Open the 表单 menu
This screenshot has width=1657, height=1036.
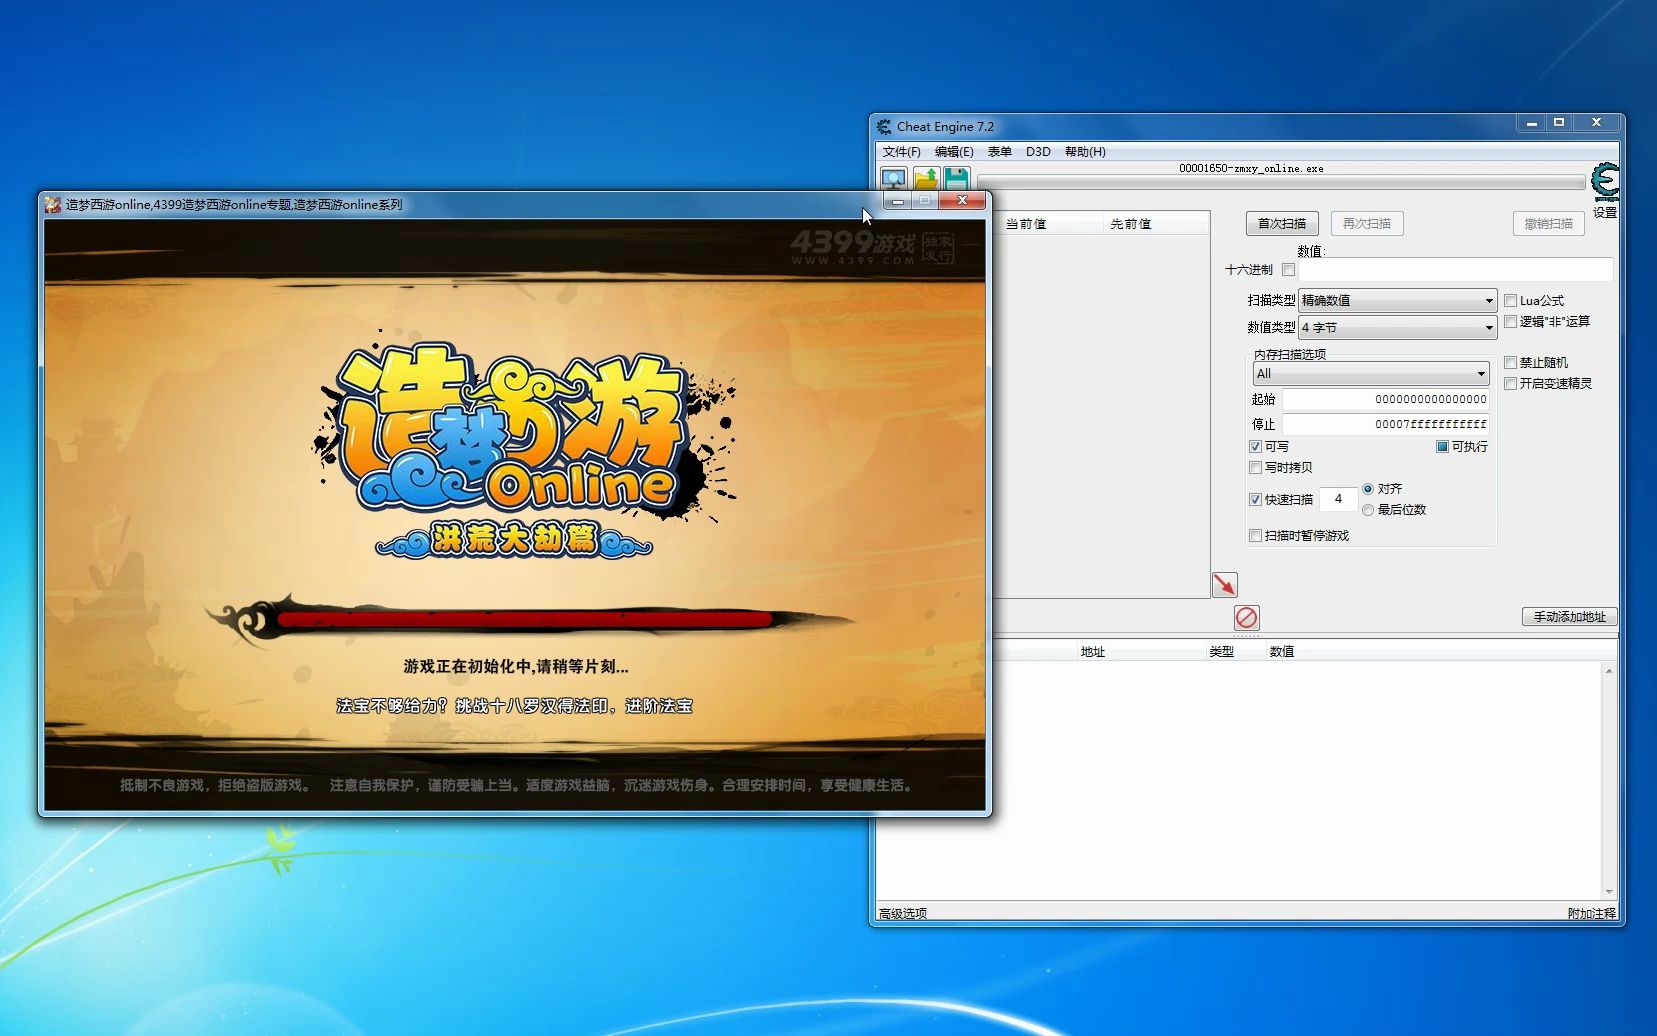[x=999, y=152]
